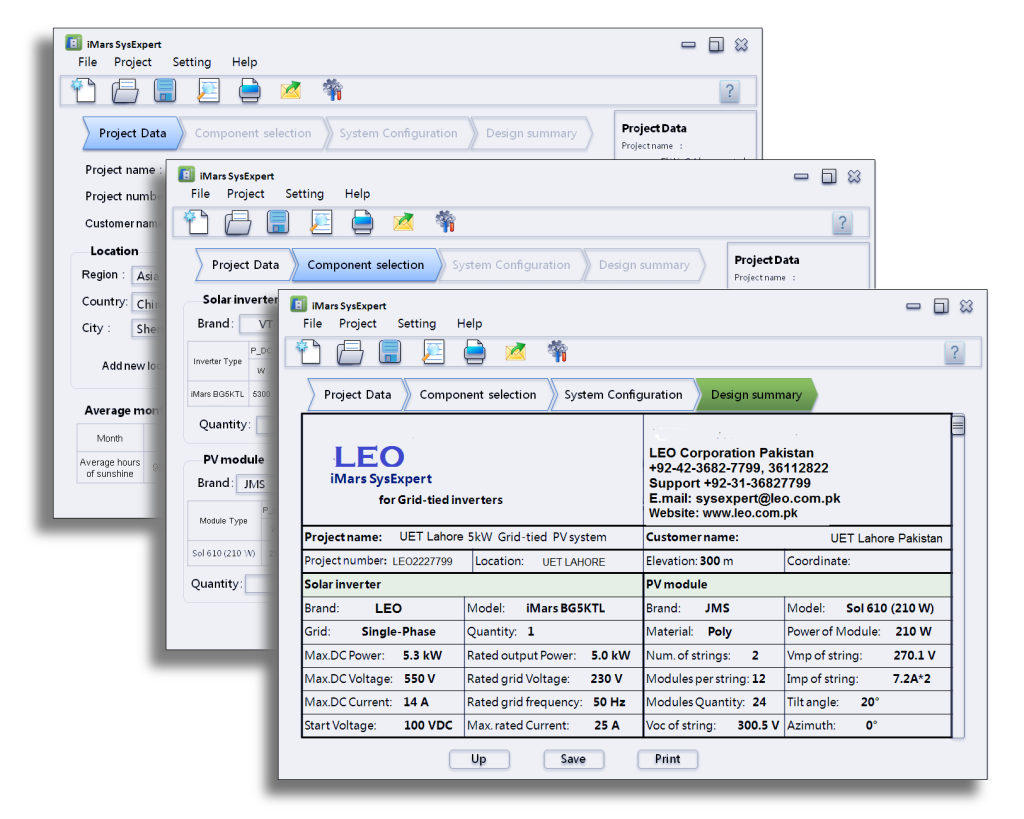The height and width of the screenshot is (819, 1024).
Task: Click the printer icon in the Component selection window
Action: [x=362, y=222]
